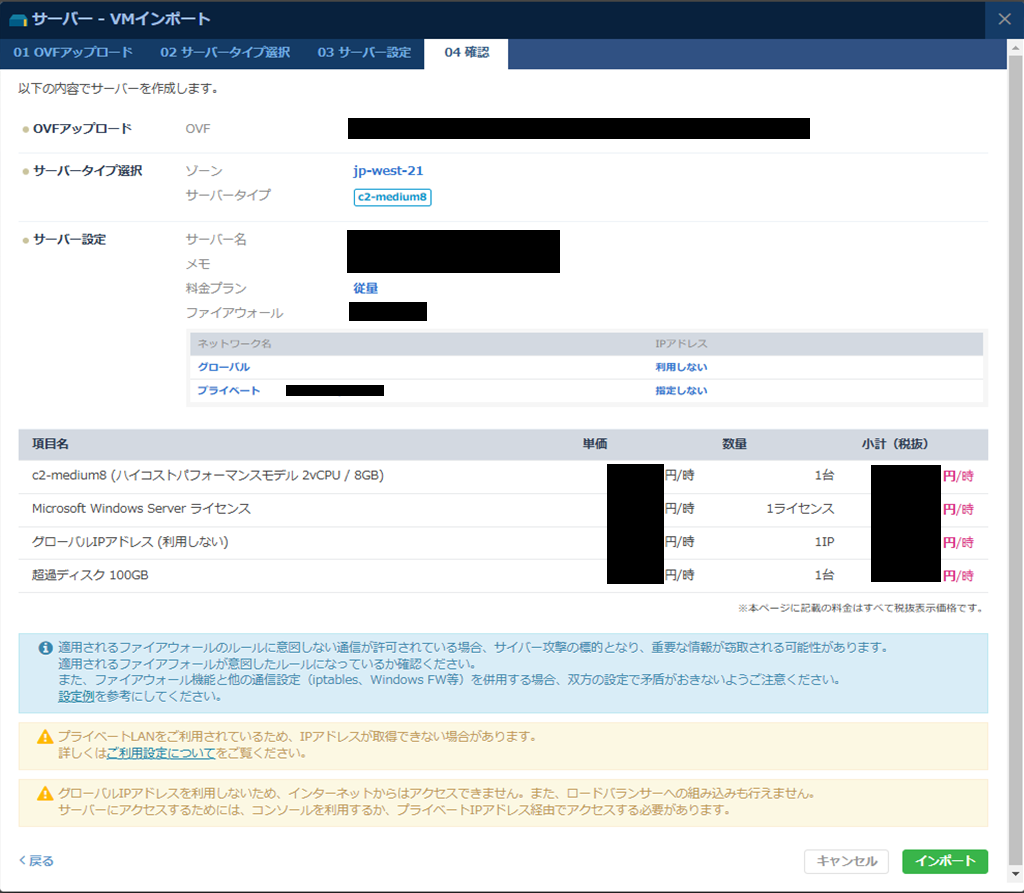Viewport: 1024px width, 893px height.
Task: Open the 03 サーバー設定 tab
Action: [x=364, y=53]
